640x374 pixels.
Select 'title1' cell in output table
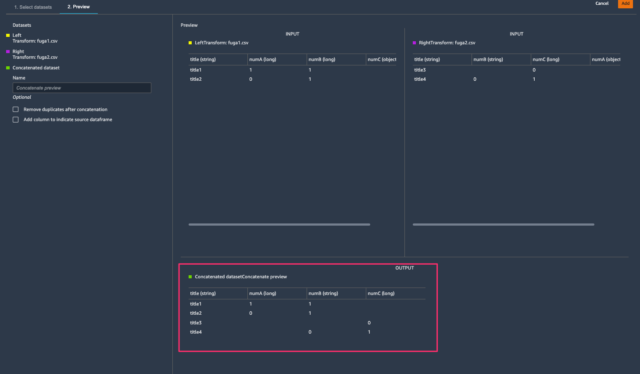(x=196, y=304)
